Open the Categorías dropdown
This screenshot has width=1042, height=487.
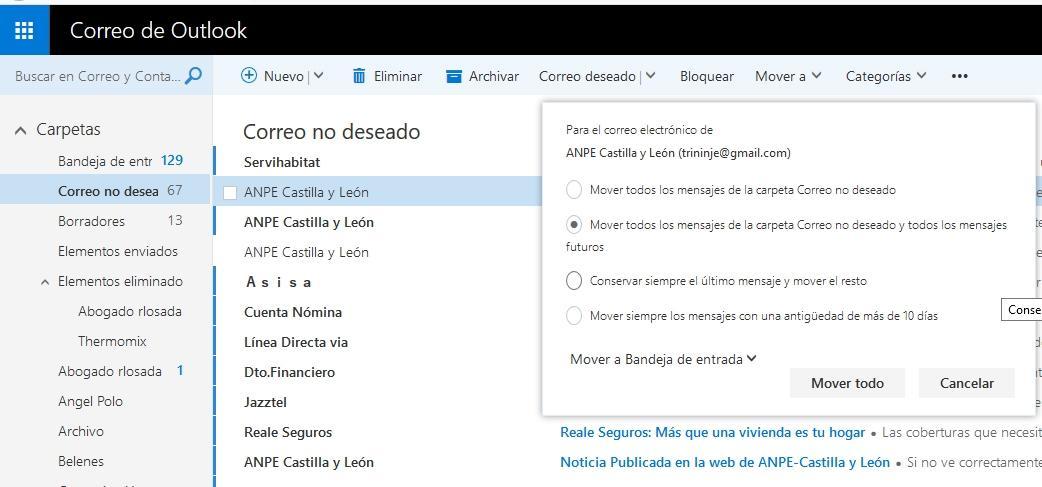[x=886, y=76]
